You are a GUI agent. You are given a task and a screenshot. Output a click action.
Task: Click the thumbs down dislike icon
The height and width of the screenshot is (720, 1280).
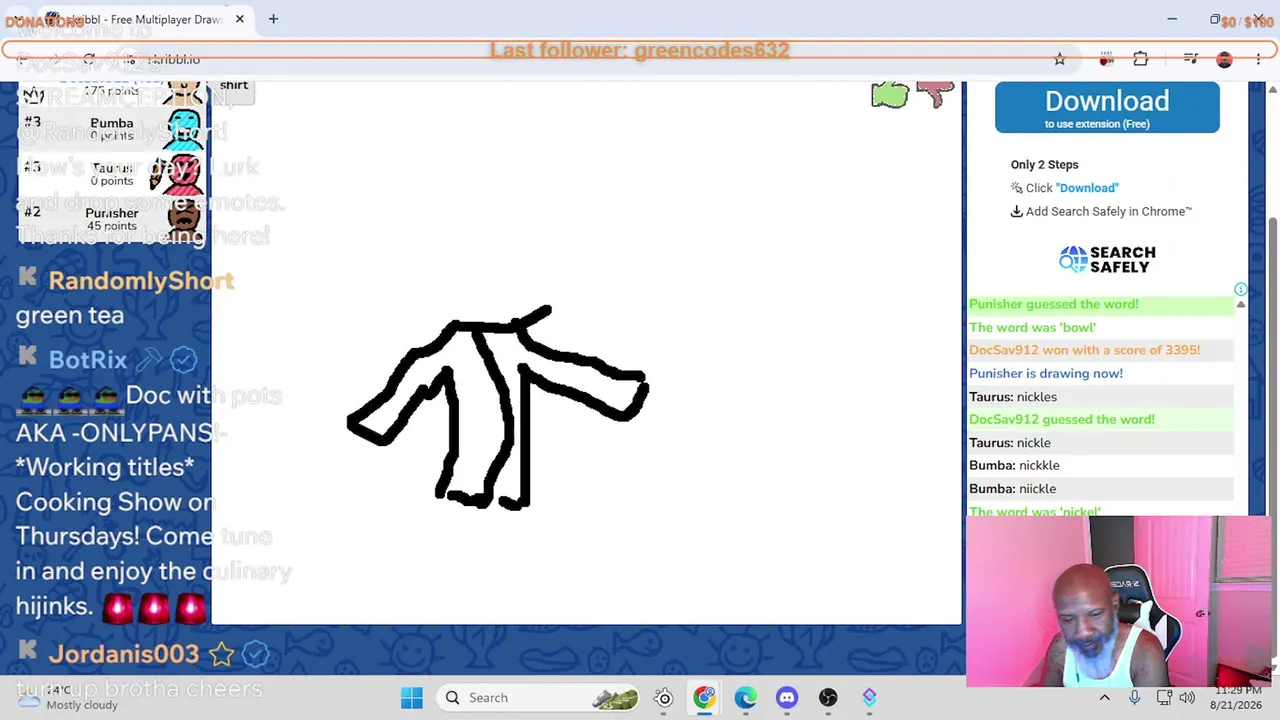[x=936, y=94]
